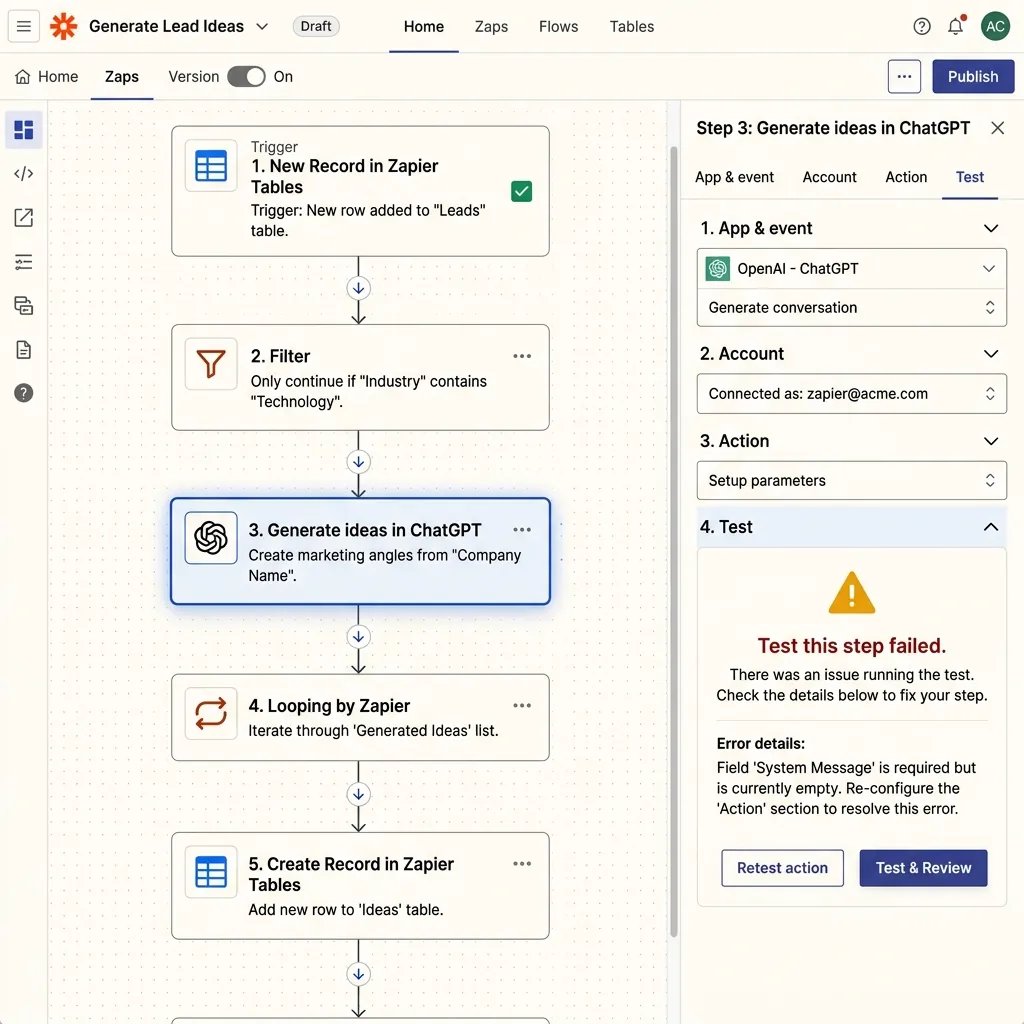Open the Connected as account selector
1024x1024 pixels.
pyautogui.click(x=852, y=394)
